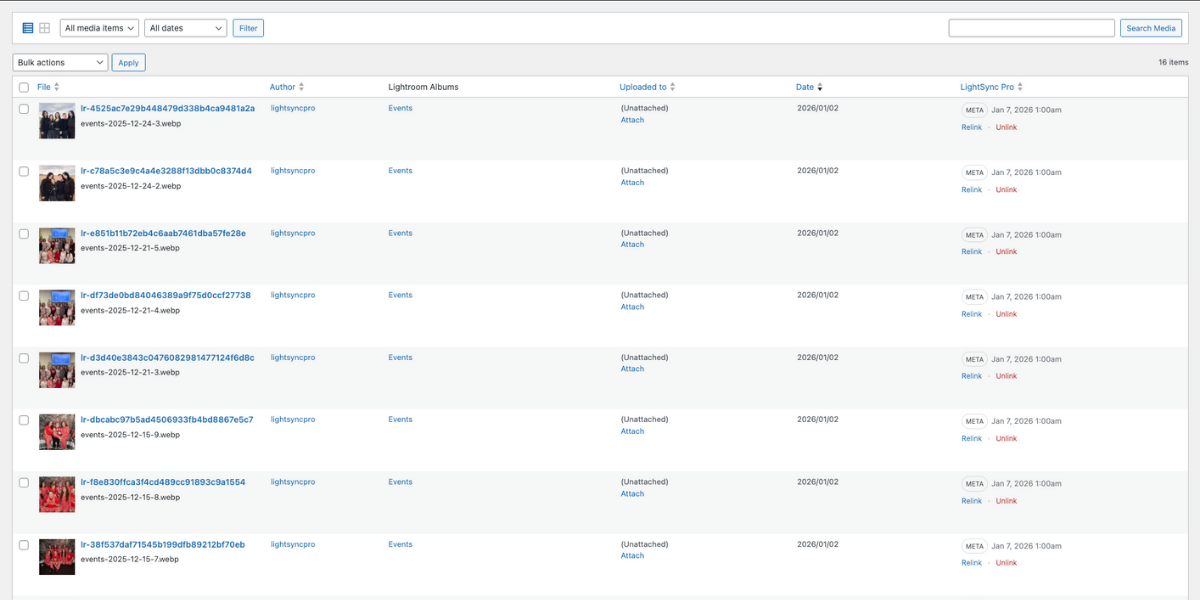
Task: Select checkbox for events-2025-12-15-9.webp row
Action: (24, 420)
